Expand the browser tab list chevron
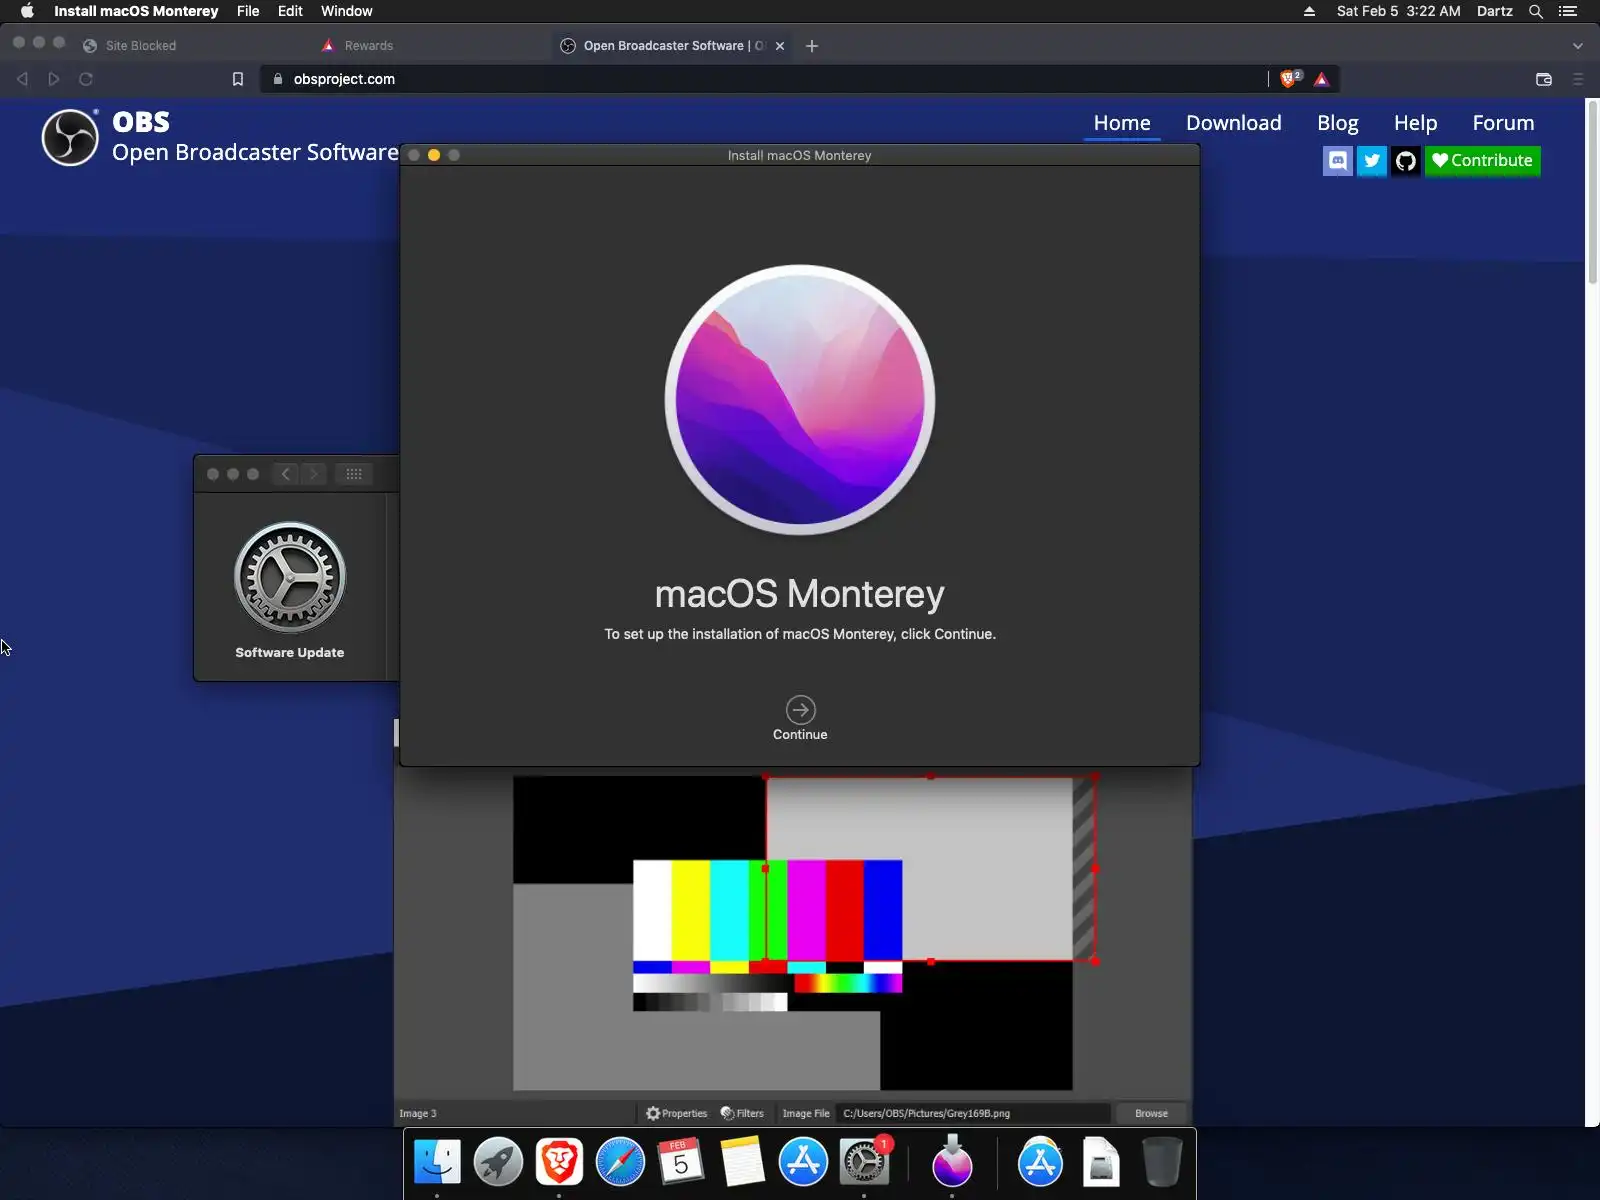The height and width of the screenshot is (1200, 1600). click(x=1578, y=46)
